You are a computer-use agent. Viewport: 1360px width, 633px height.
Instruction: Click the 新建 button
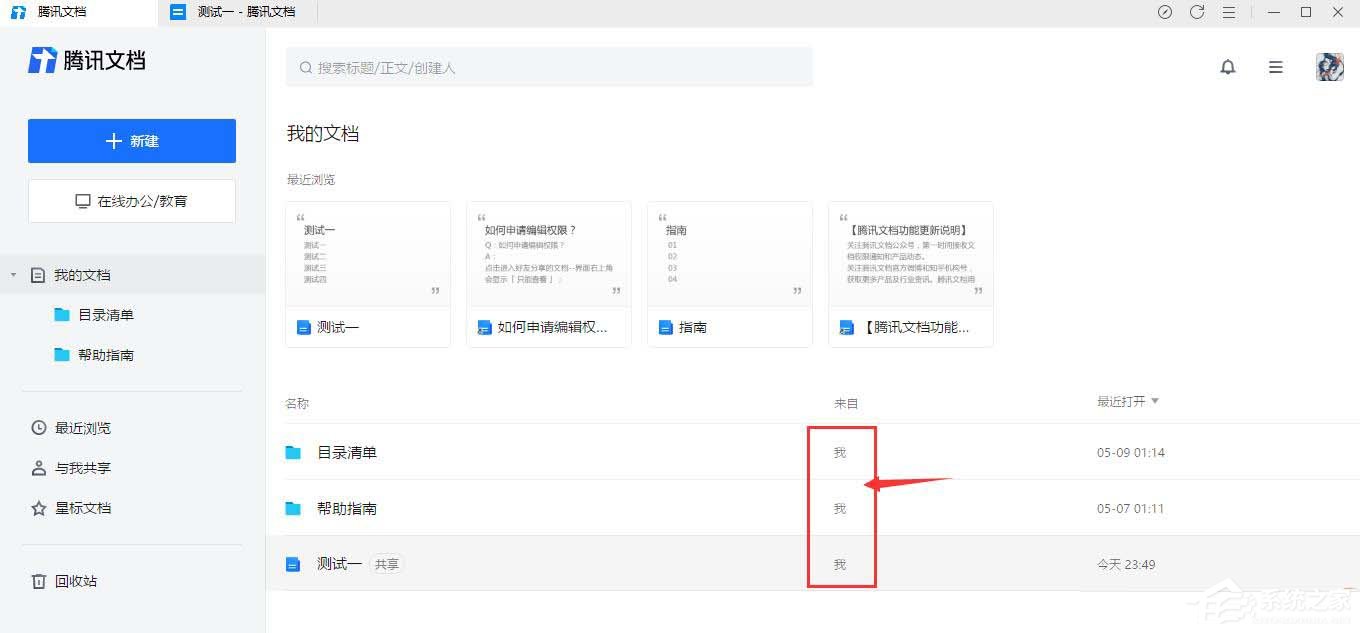[x=131, y=140]
